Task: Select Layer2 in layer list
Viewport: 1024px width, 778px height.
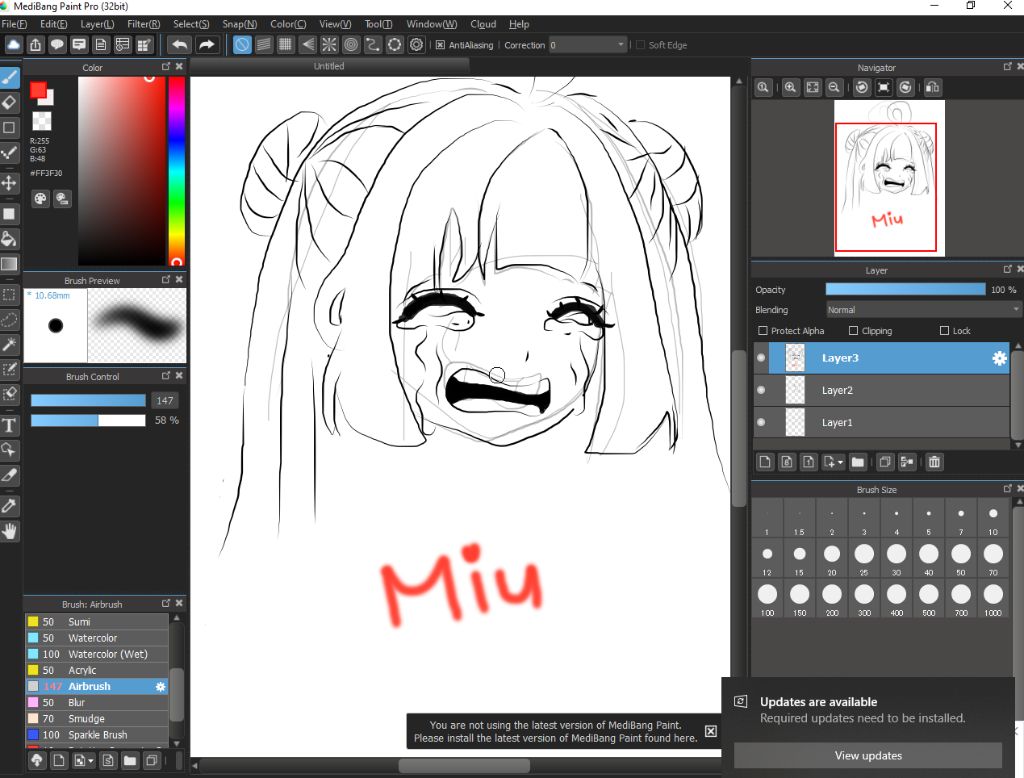Action: tap(882, 390)
